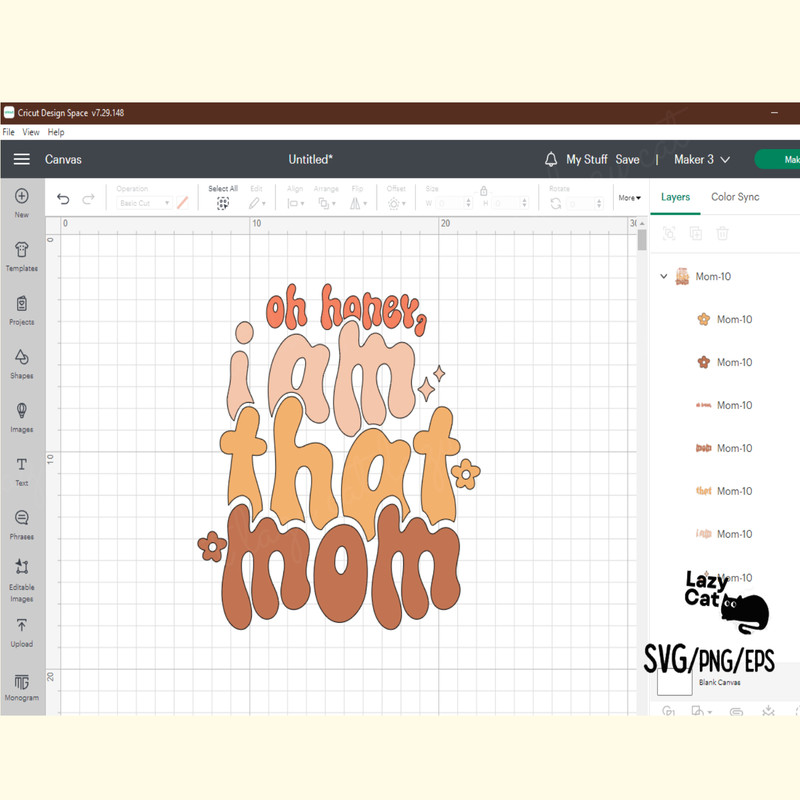
Task: Open the Templates panel
Action: pos(22,251)
